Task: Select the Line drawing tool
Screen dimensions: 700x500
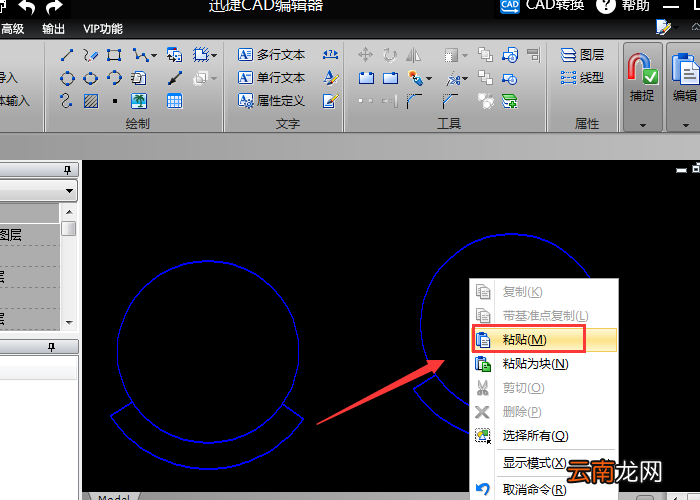Action: tap(67, 55)
